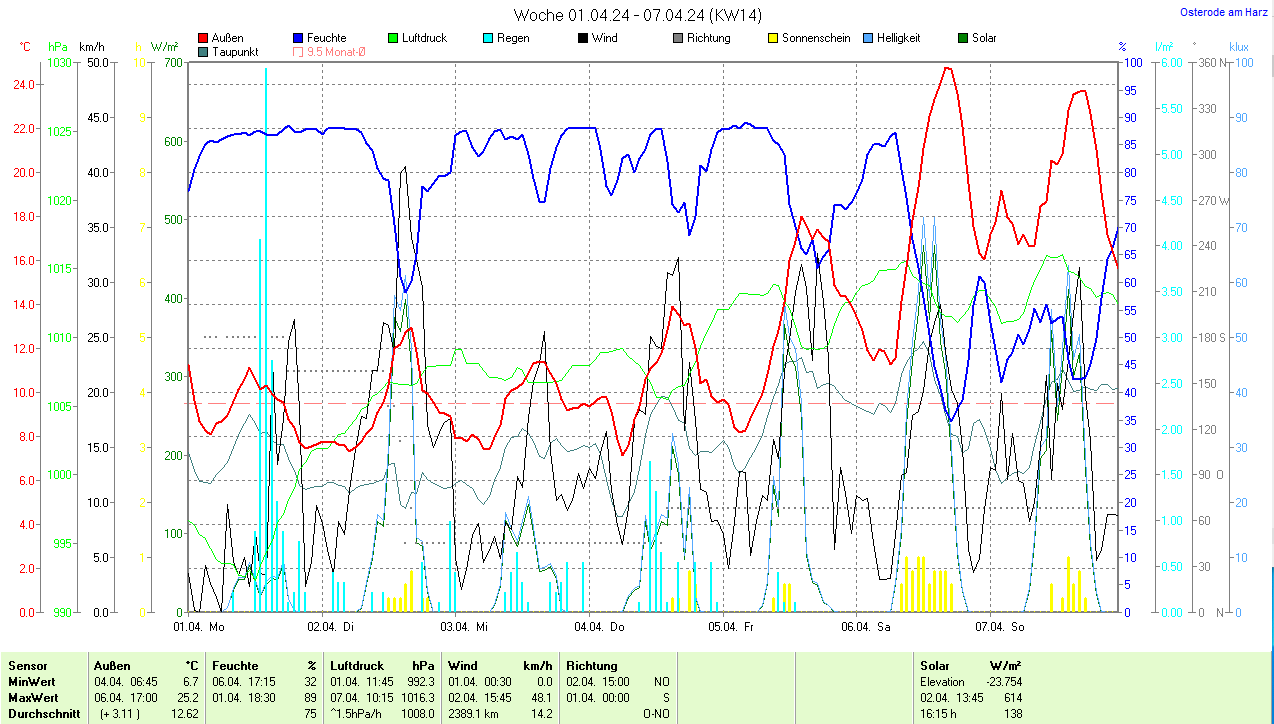Select the green Luftdruck legend marker
The image size is (1274, 724).
[x=394, y=38]
